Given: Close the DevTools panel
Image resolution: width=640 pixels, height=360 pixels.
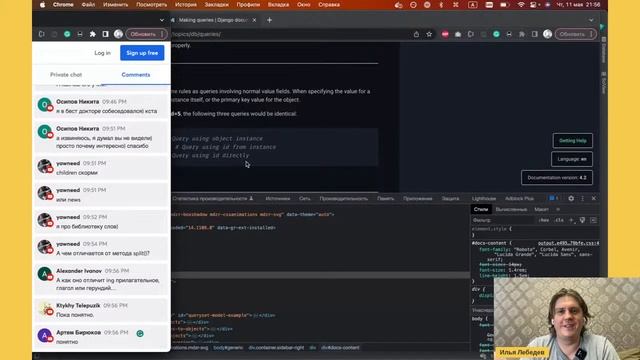Looking at the screenshot, I should (x=594, y=198).
